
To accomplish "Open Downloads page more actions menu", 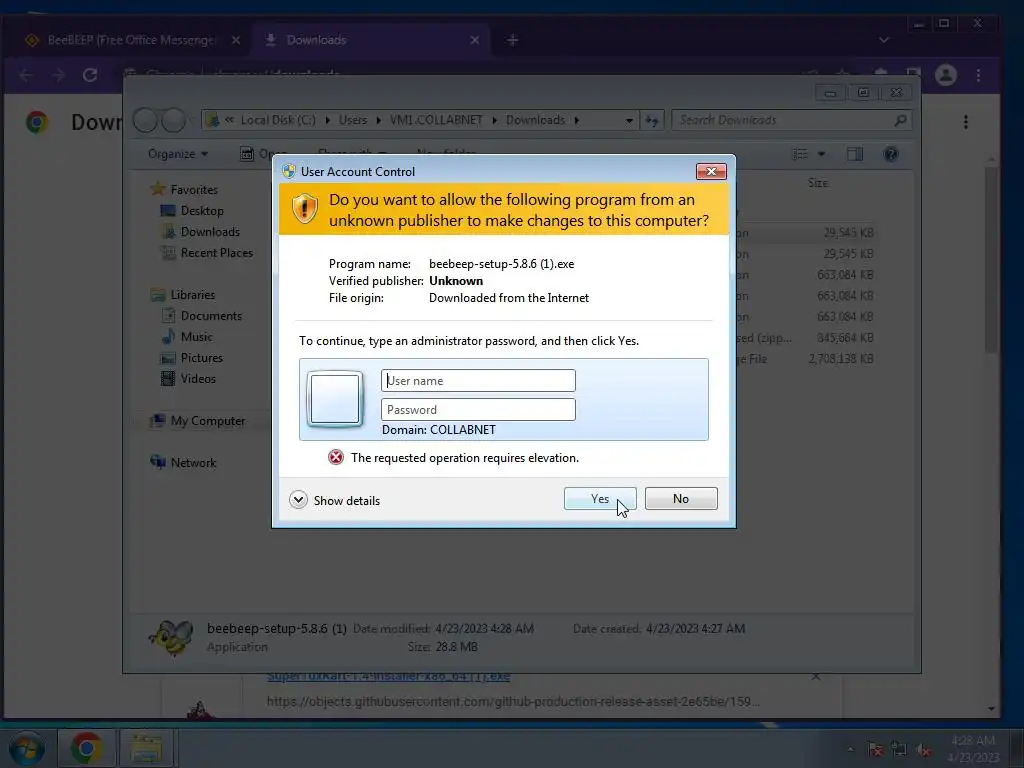I will coord(966,122).
